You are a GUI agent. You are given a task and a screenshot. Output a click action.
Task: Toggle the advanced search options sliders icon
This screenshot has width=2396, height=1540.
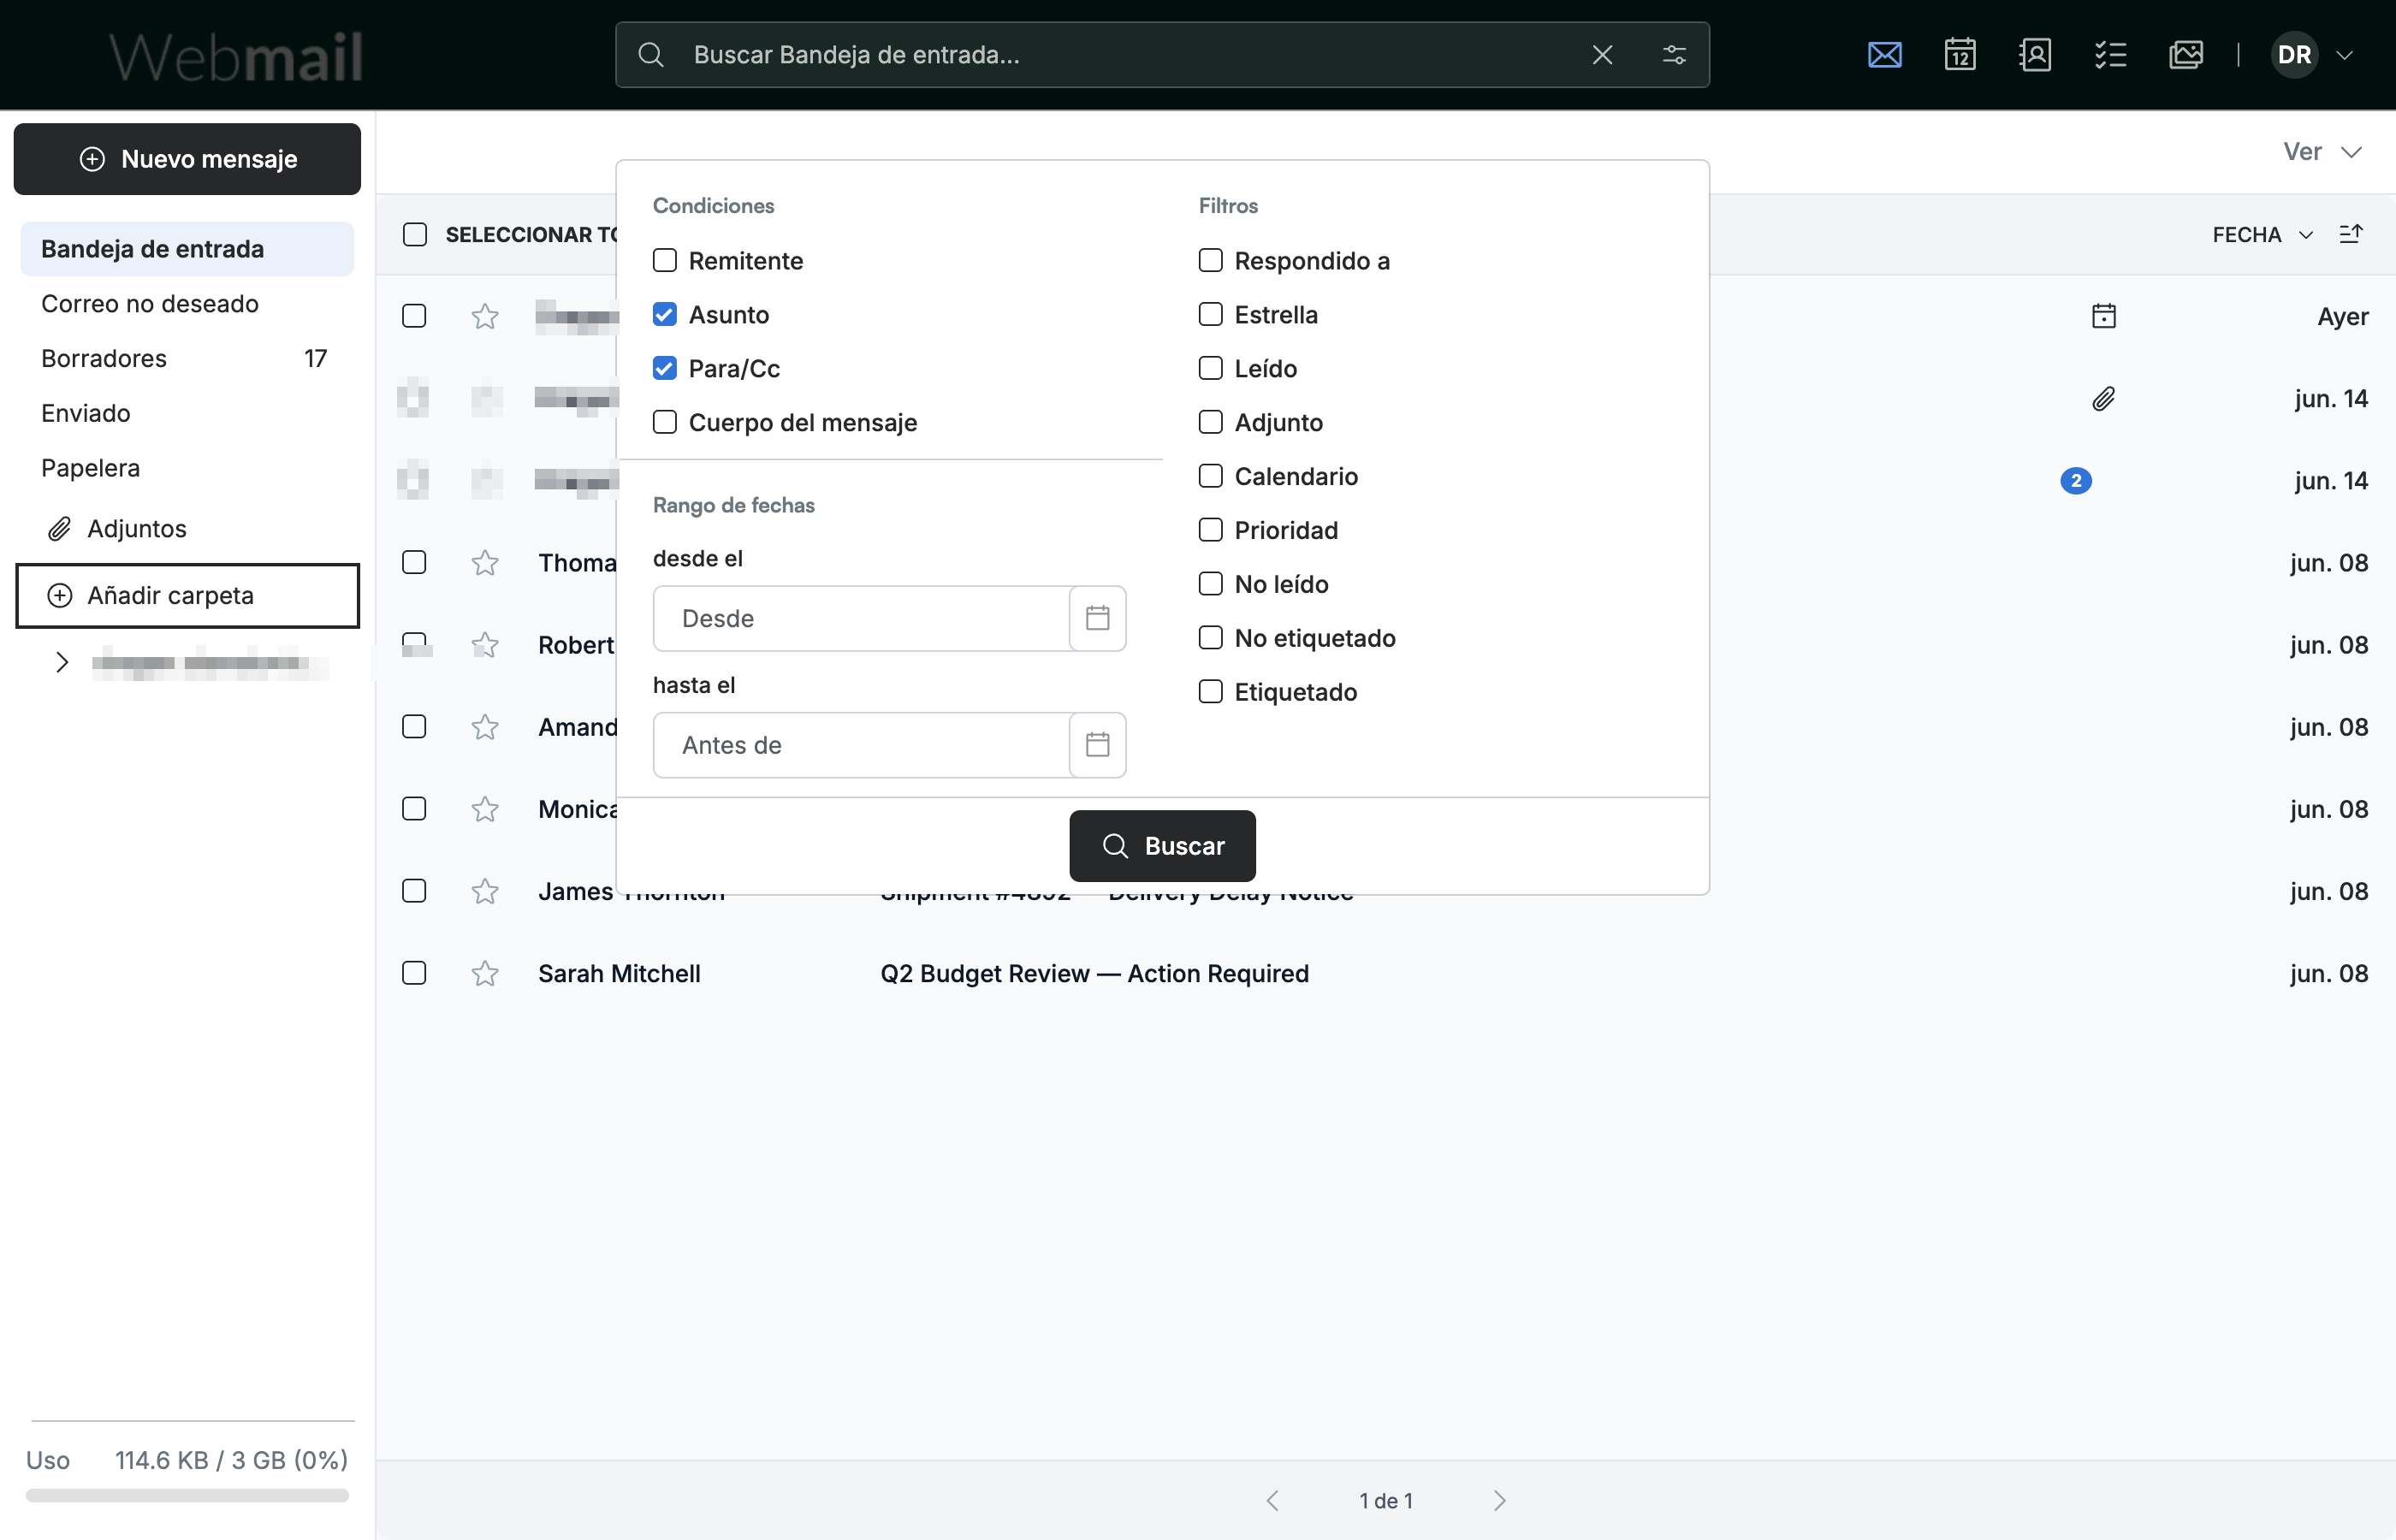point(1674,55)
